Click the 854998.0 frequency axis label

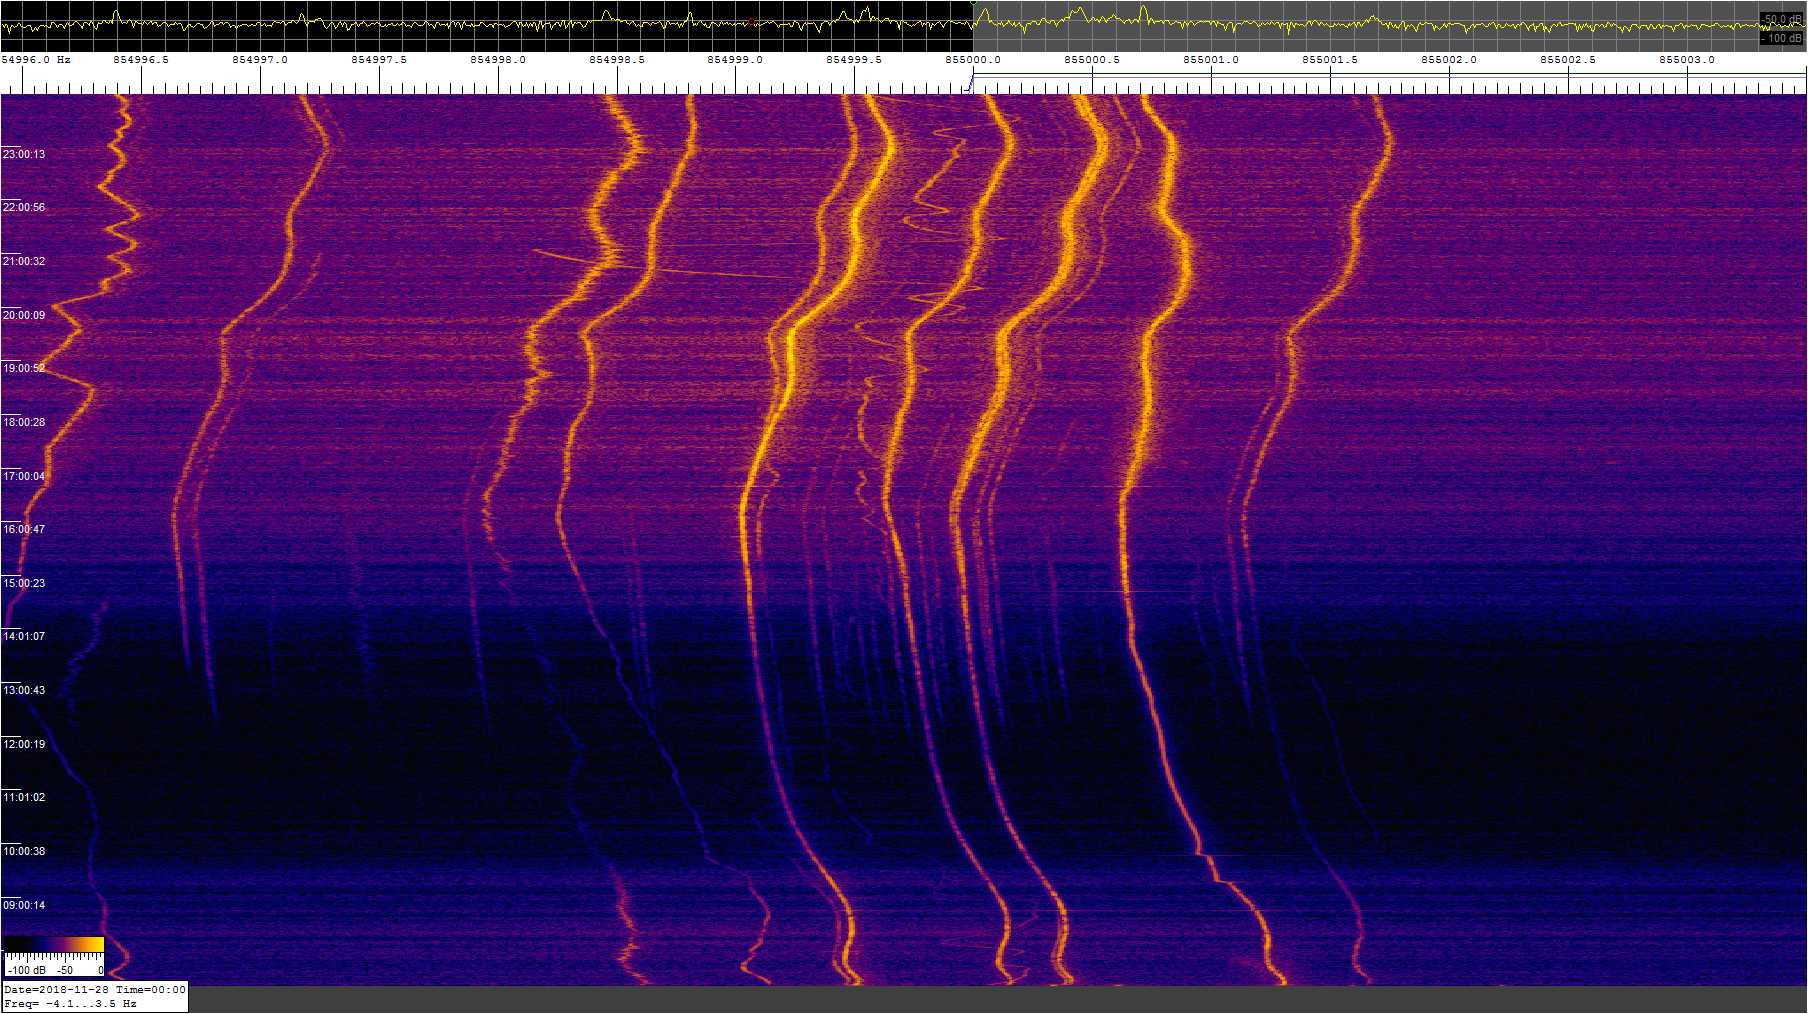[498, 60]
